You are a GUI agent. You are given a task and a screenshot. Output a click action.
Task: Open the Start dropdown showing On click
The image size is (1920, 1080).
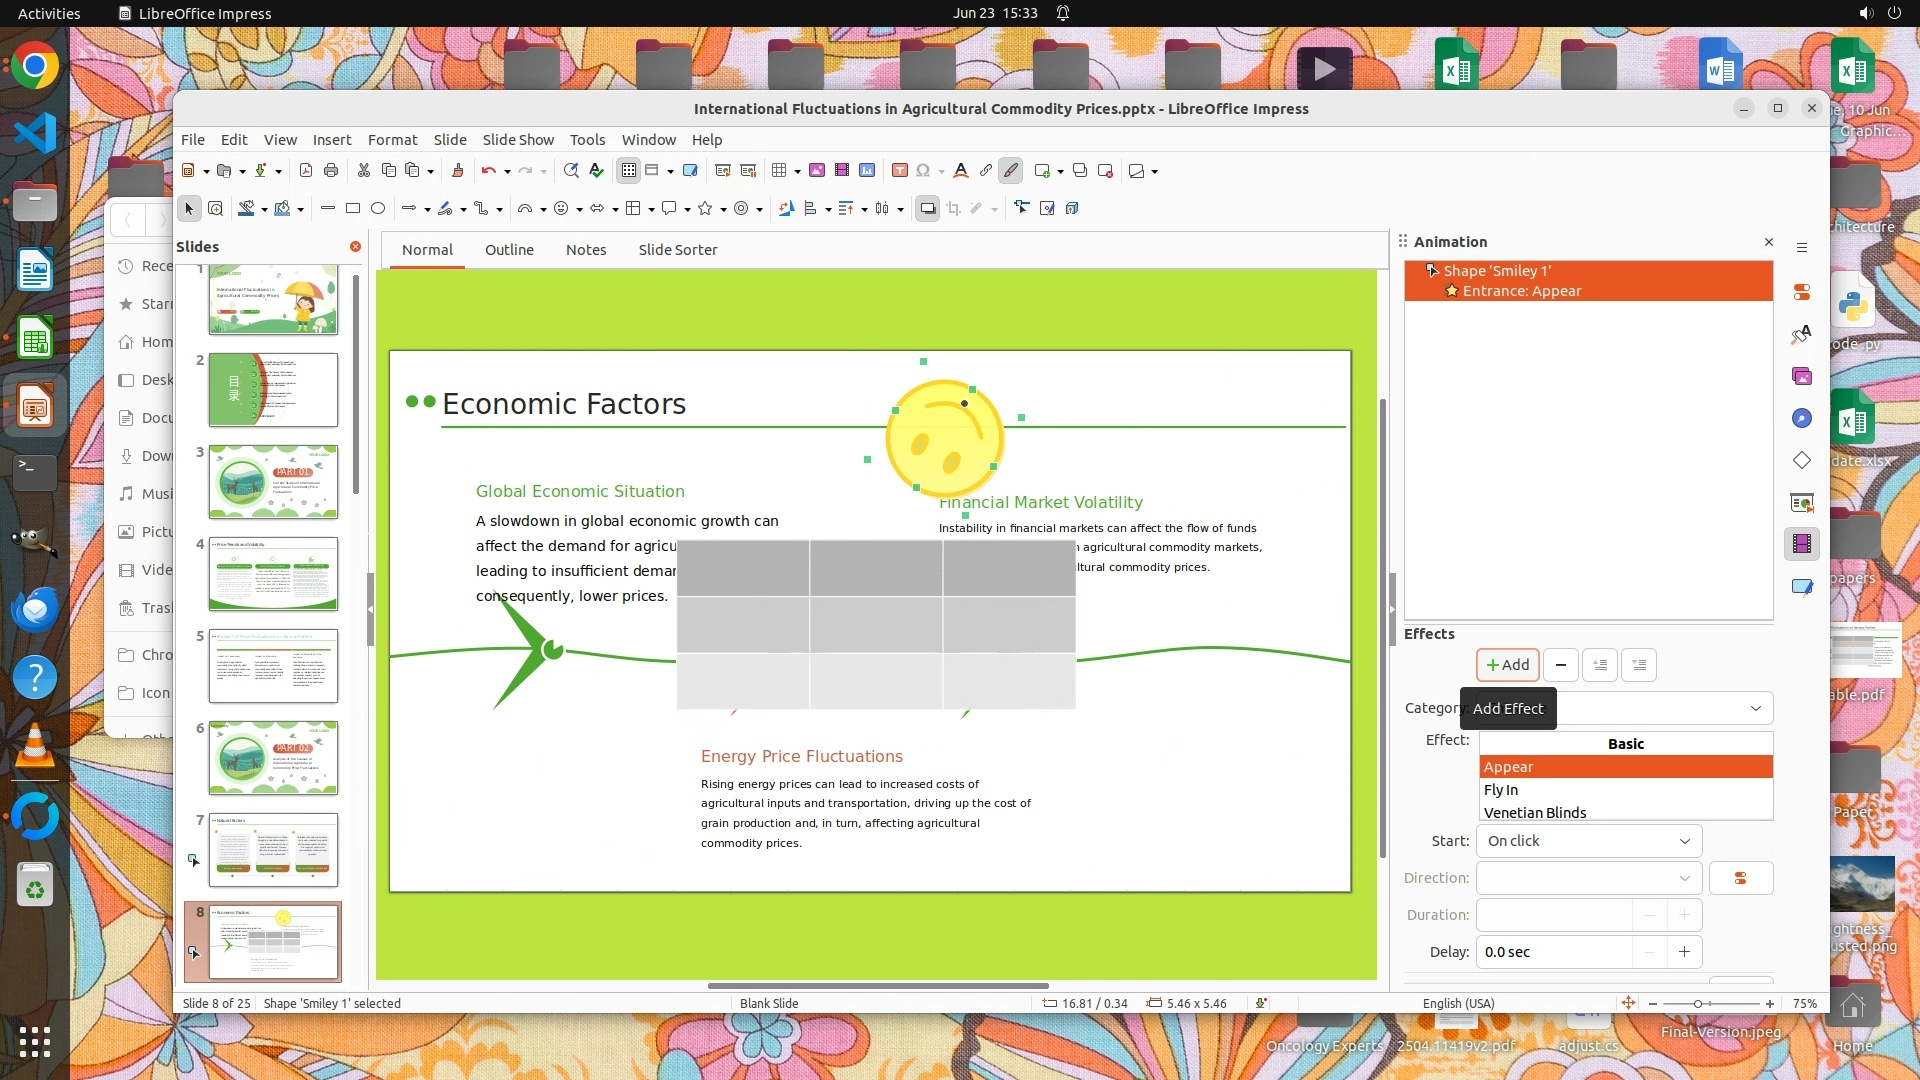tap(1588, 841)
